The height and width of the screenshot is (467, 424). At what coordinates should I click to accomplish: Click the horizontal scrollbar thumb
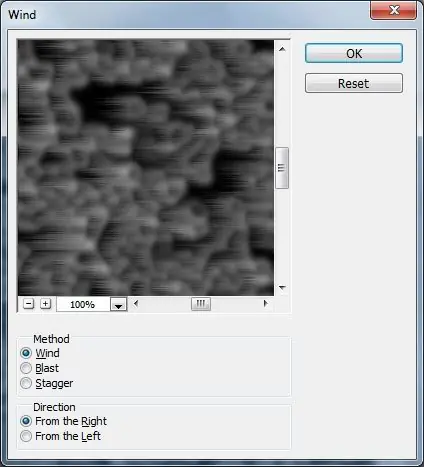[201, 304]
